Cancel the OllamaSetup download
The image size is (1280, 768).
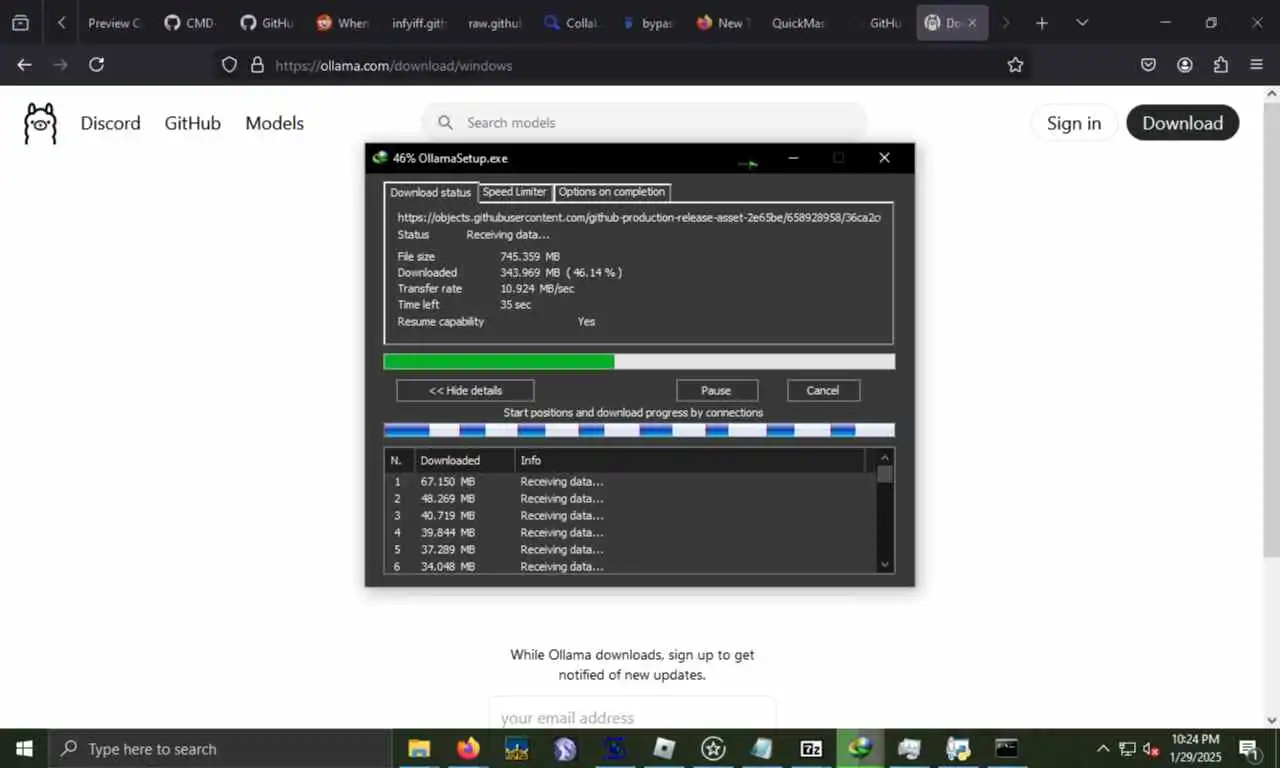coord(823,390)
